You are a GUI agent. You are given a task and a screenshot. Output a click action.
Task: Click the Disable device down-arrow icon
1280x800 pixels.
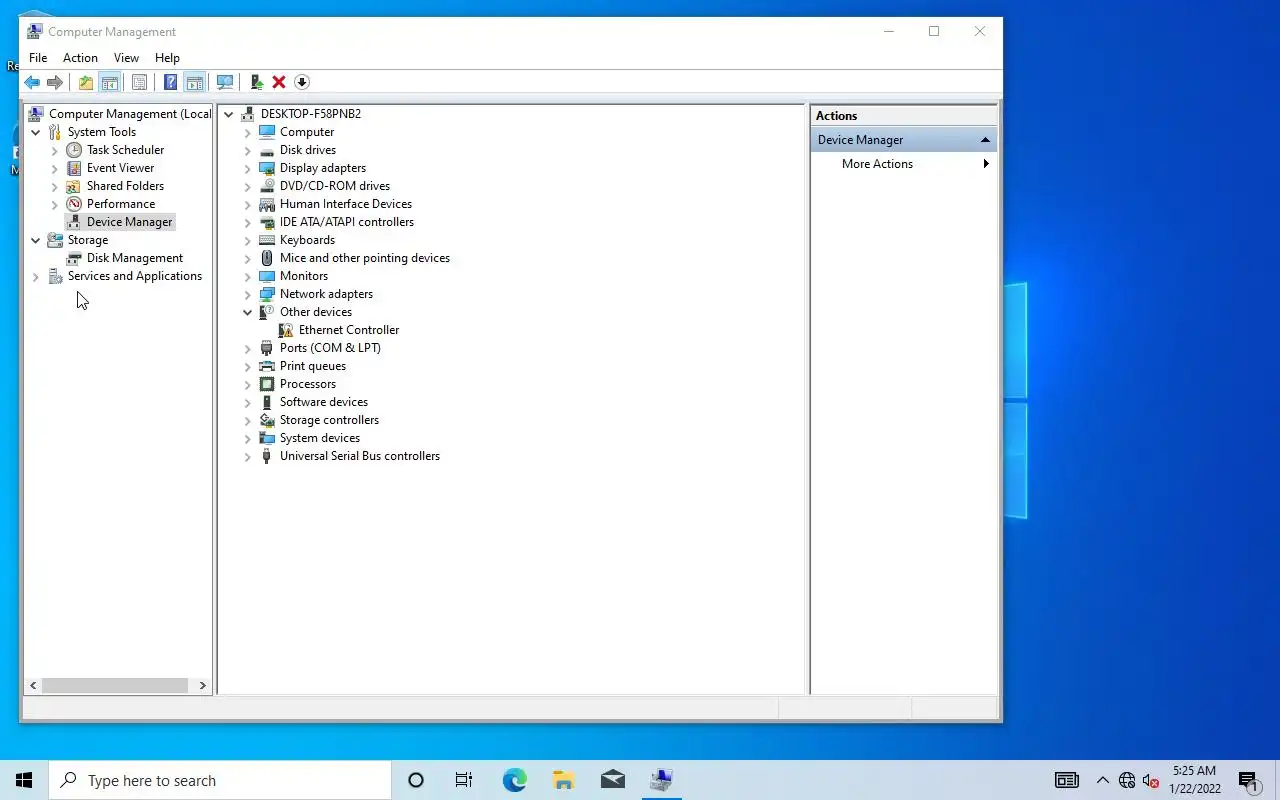(302, 82)
